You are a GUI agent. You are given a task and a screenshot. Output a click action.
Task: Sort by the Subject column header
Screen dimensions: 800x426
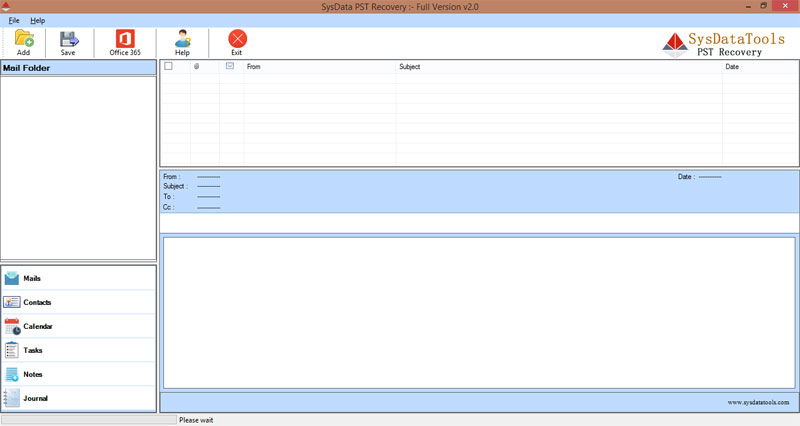[x=559, y=66]
